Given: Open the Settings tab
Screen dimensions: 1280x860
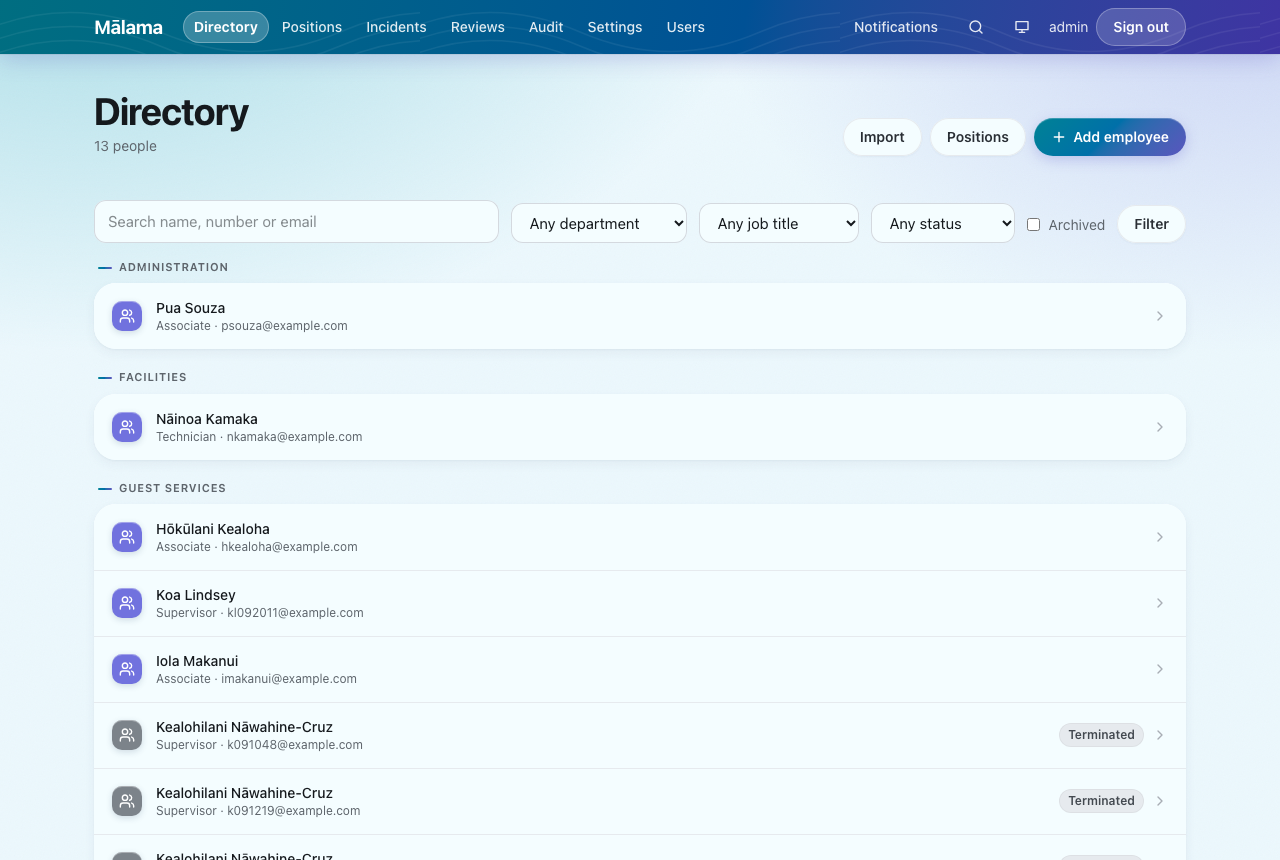Looking at the screenshot, I should tap(615, 27).
